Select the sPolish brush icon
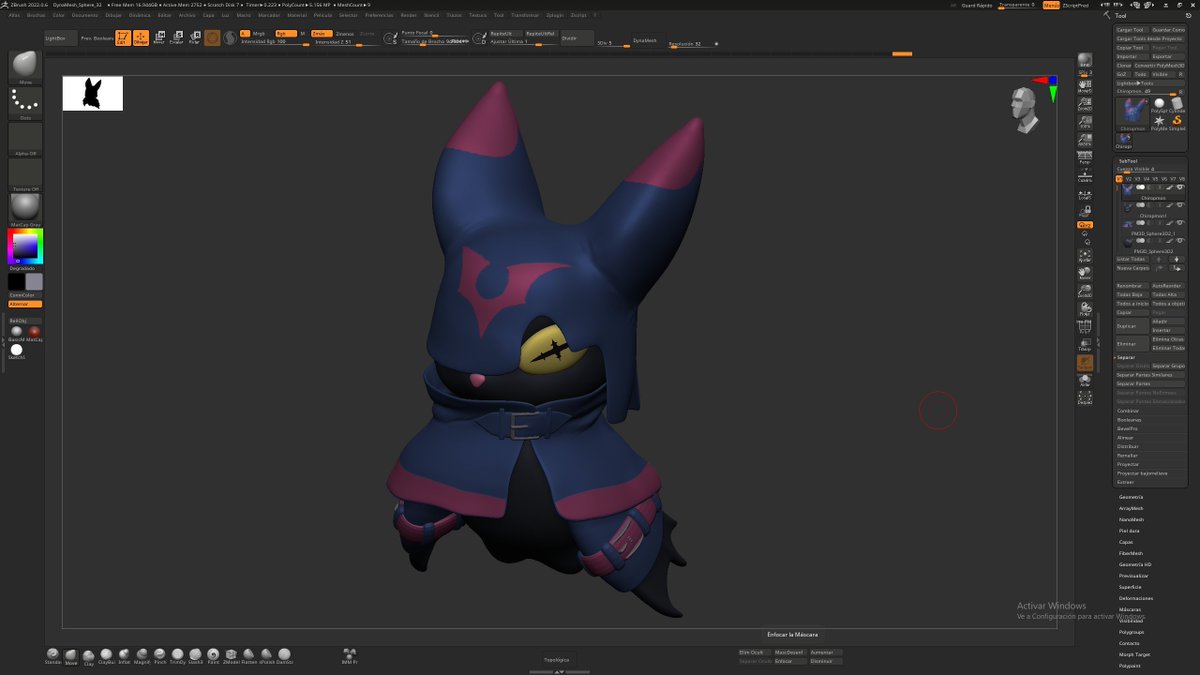 [267, 655]
